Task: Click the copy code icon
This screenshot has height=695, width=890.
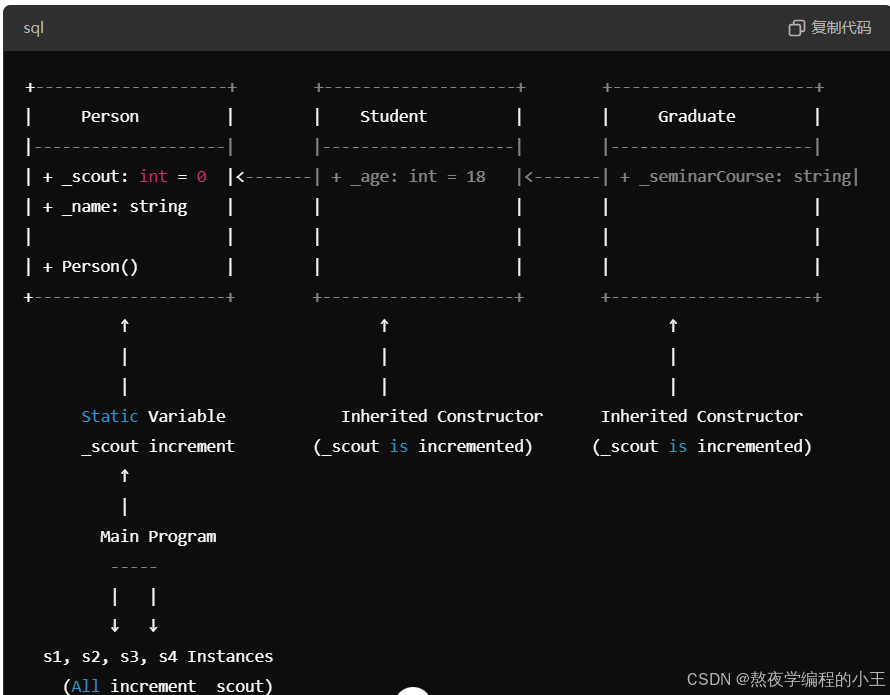Action: (796, 28)
